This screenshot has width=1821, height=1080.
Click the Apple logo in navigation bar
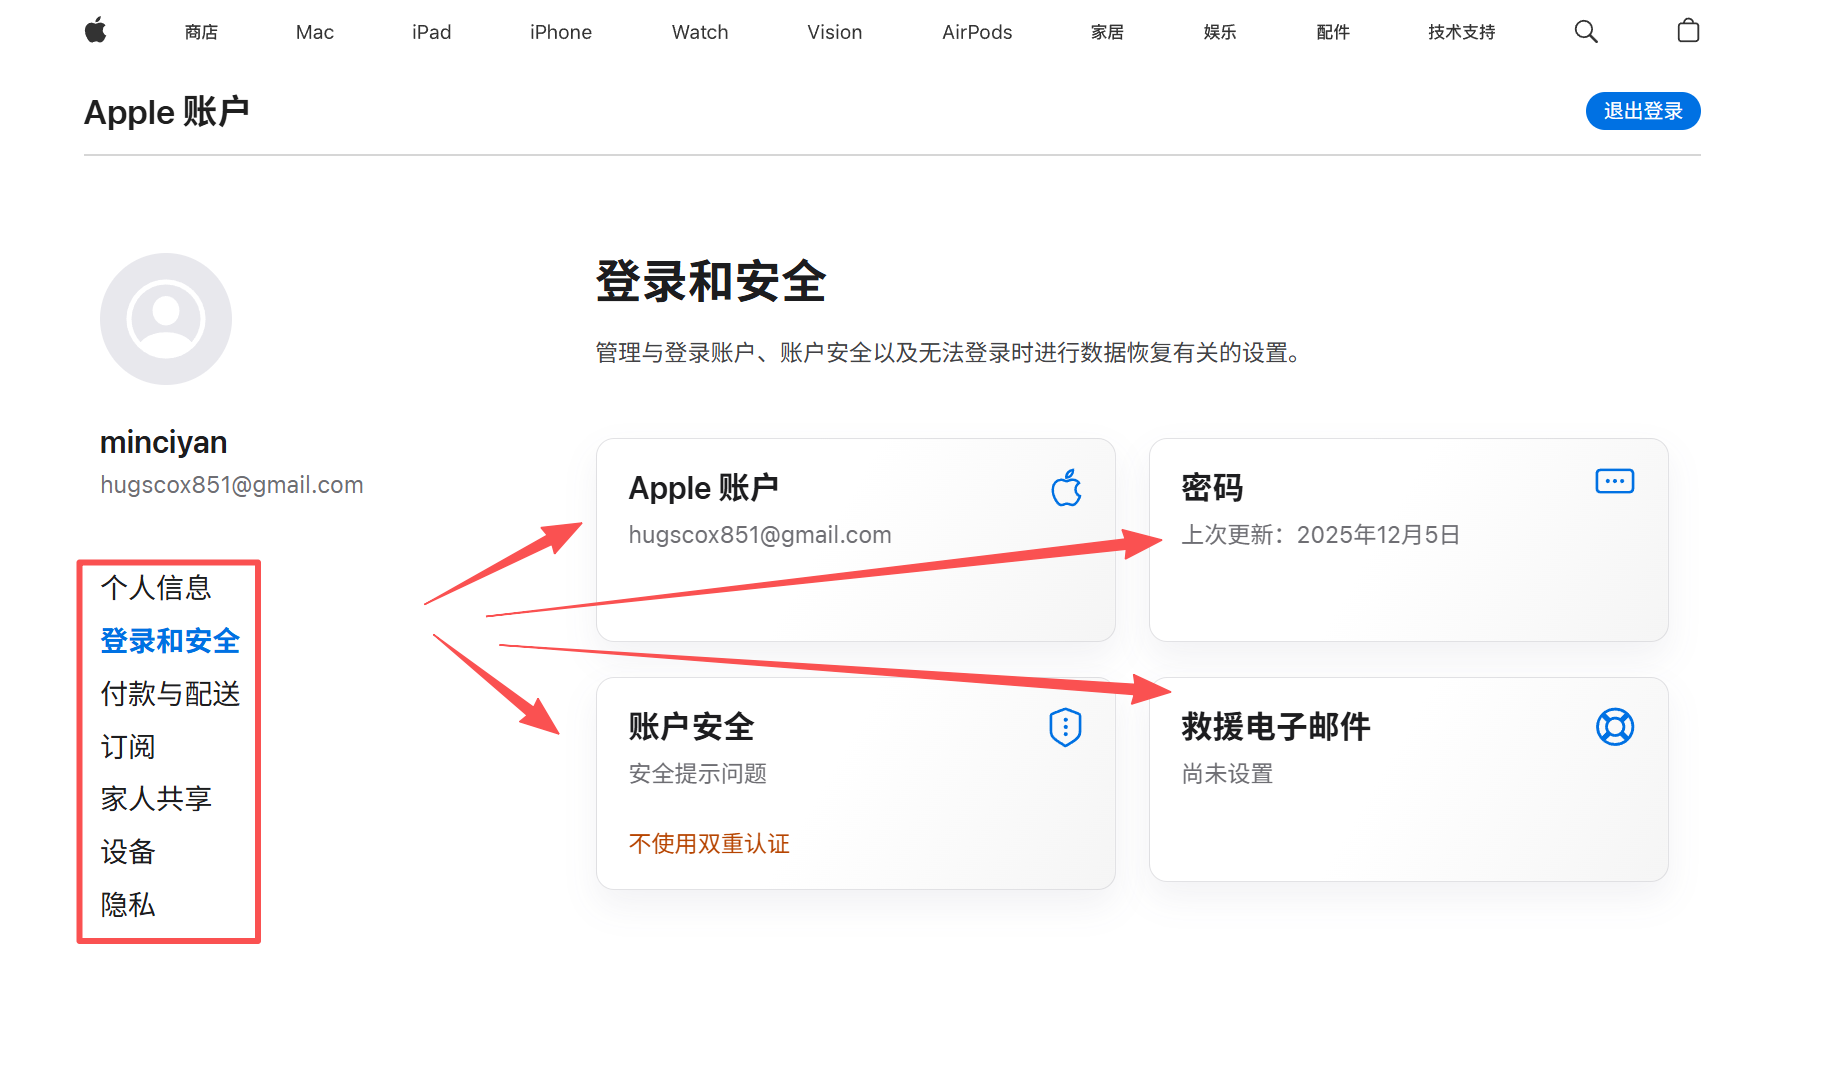96,31
